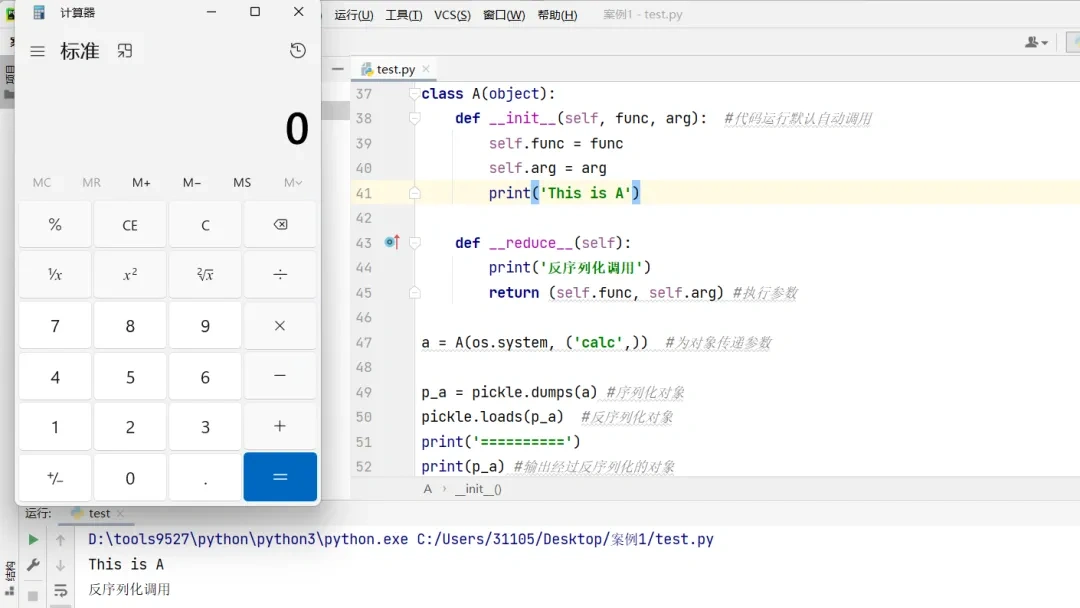Click the calculator backspace key
This screenshot has width=1080, height=608.
[x=280, y=224]
